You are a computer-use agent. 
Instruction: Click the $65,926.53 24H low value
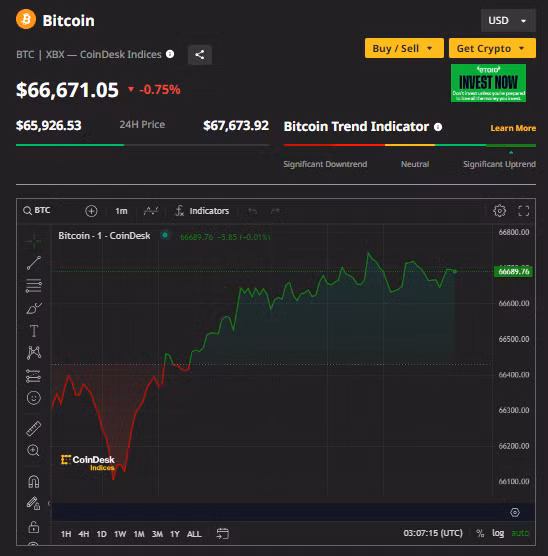click(49, 126)
